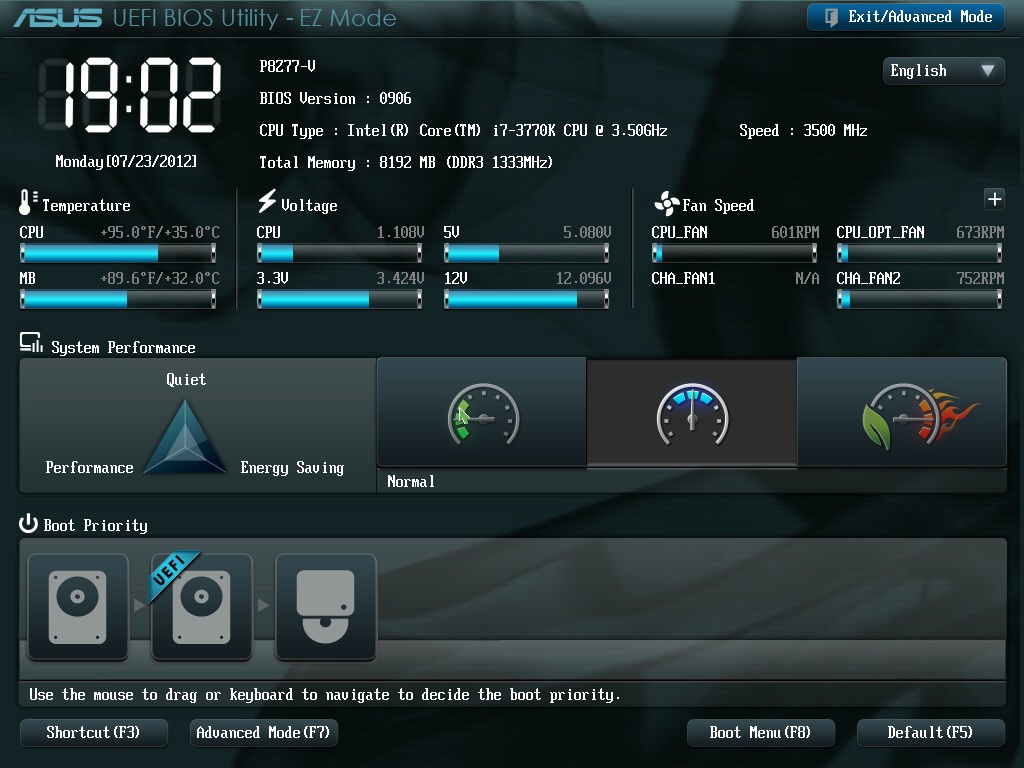This screenshot has width=1024, height=768.
Task: Select the Normal blue gauge mode
Action: coord(692,413)
